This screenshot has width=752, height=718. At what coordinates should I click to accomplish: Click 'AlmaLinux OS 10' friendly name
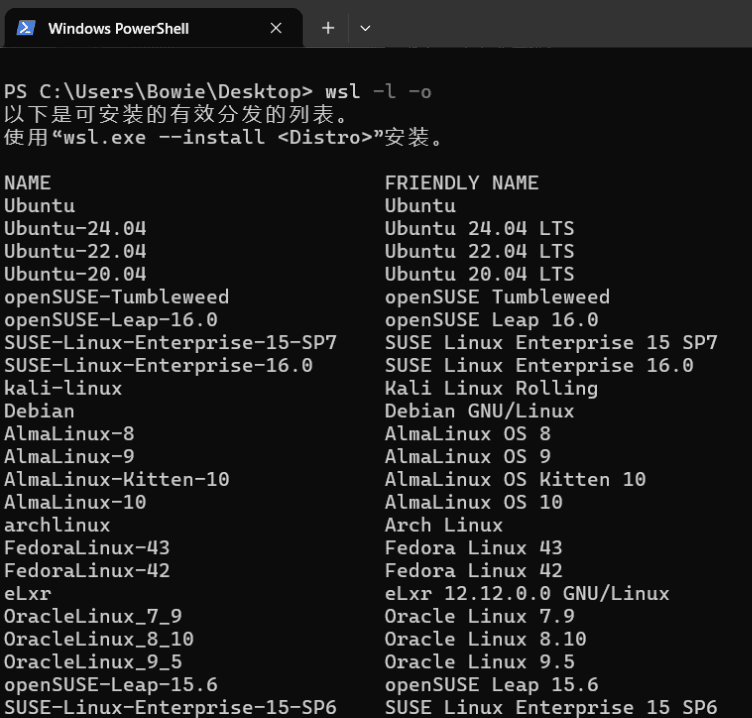[x=474, y=502]
